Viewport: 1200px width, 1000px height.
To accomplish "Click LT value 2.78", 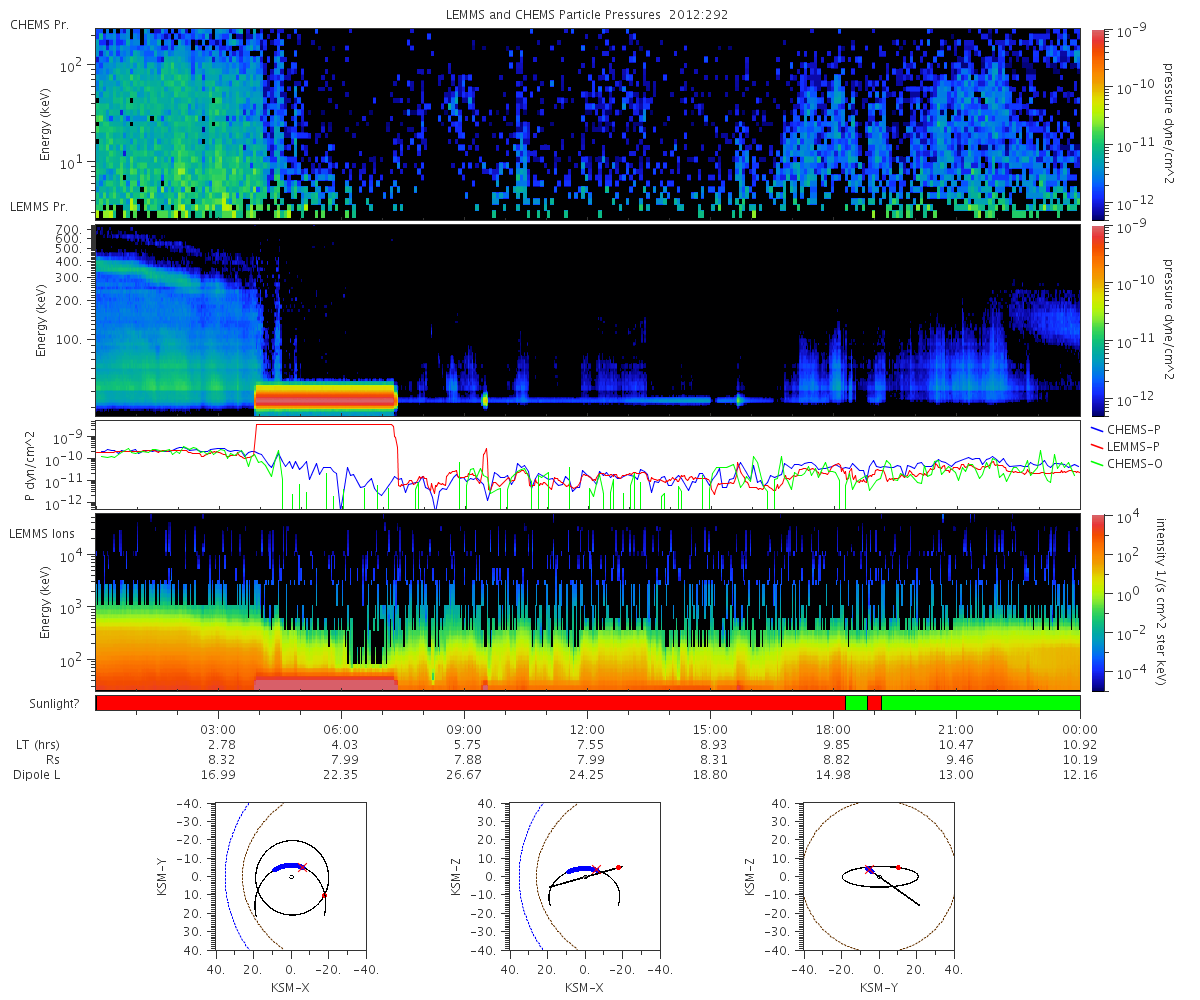I will [222, 745].
